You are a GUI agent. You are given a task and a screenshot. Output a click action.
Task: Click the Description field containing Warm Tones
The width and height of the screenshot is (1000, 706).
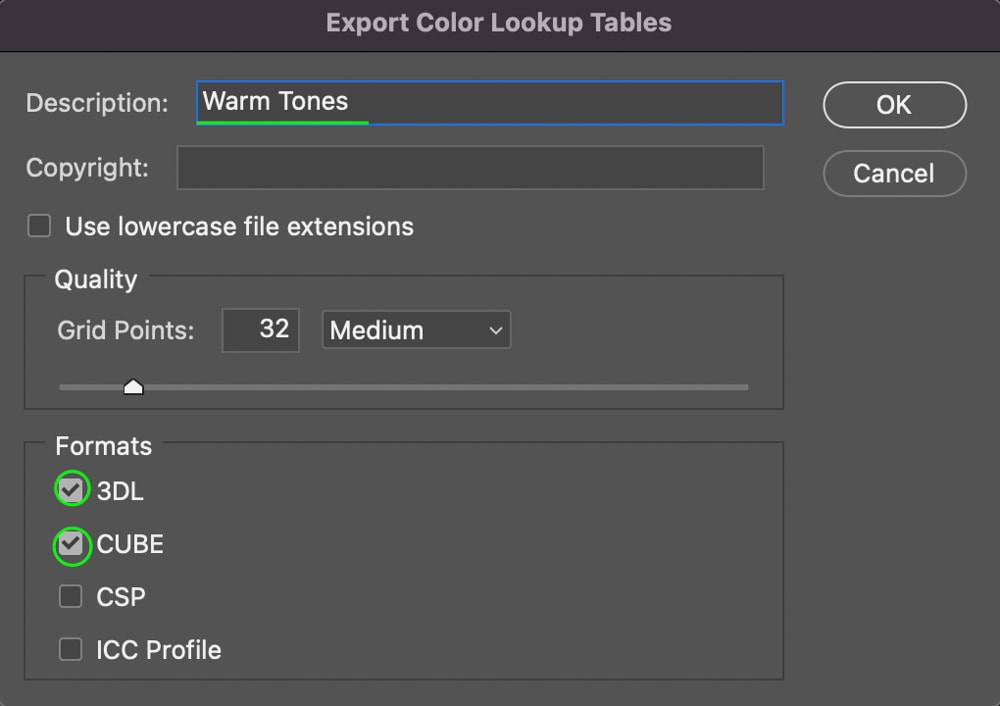[490, 102]
